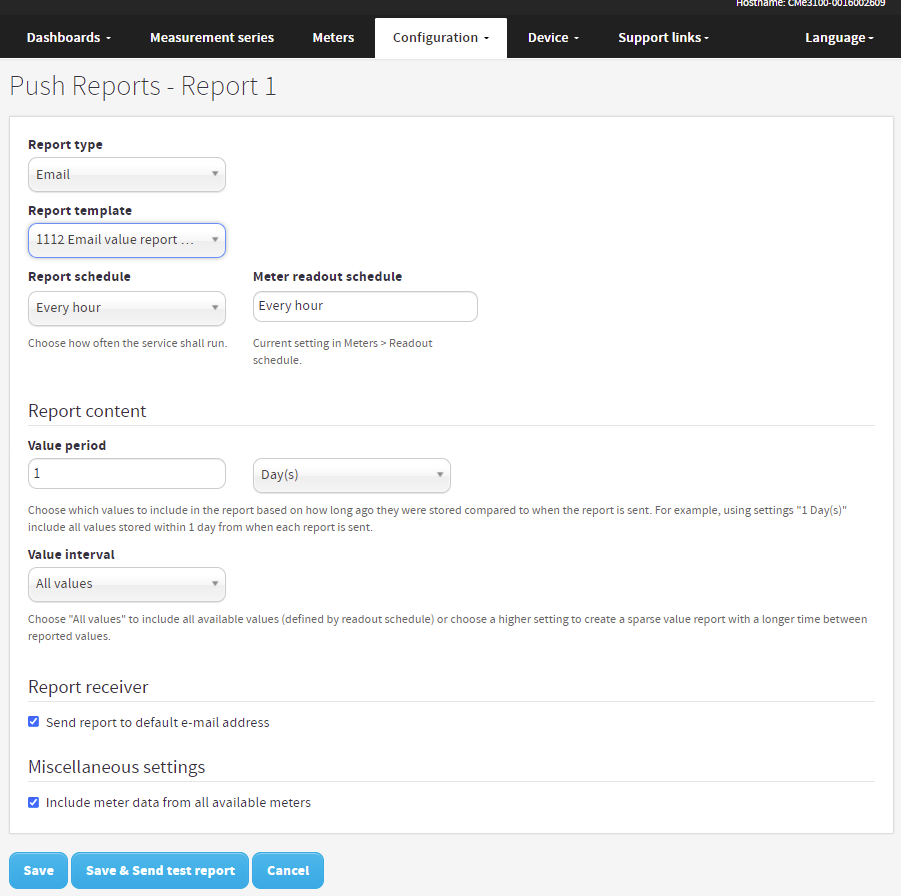Screen dimensions: 901x896
Task: Open the Report type dropdown
Action: 126,174
